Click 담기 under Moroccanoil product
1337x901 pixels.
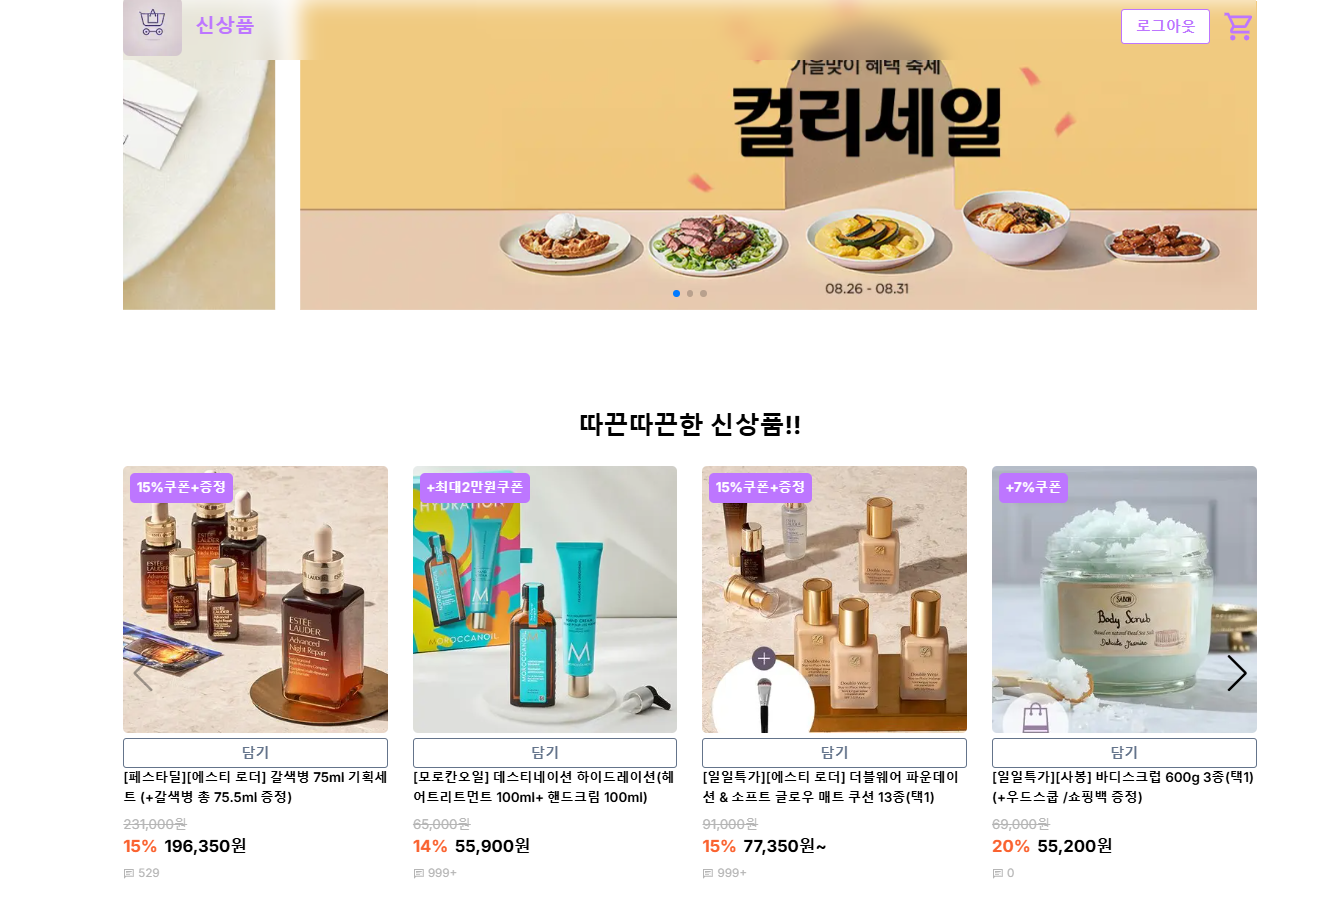pyautogui.click(x=545, y=753)
